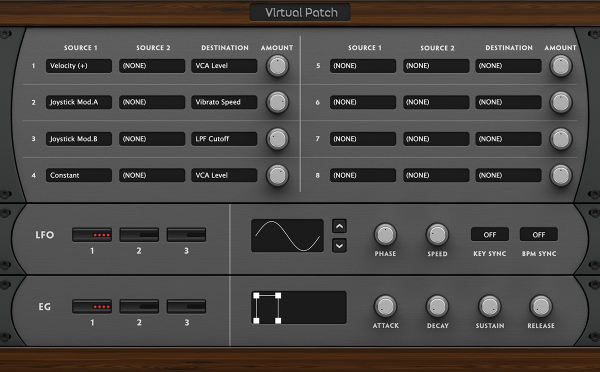
Task: Toggle LFO BPM Sync OFF button
Action: 539,234
